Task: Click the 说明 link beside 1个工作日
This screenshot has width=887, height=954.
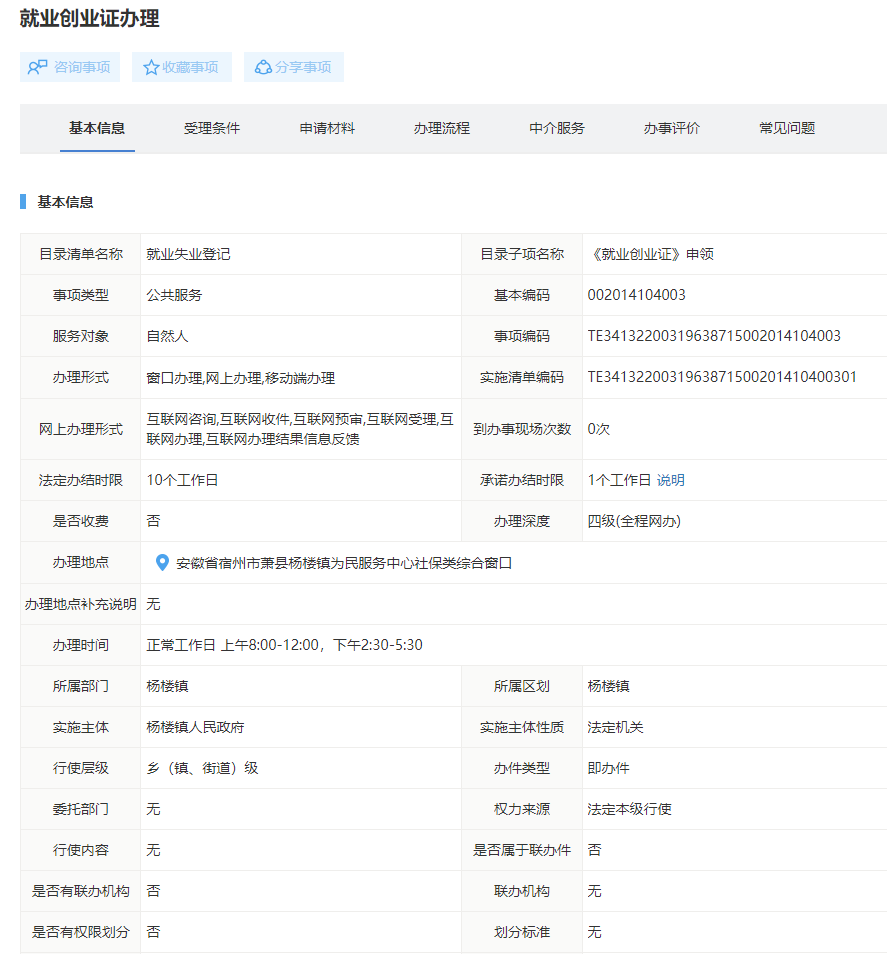Action: (x=671, y=480)
